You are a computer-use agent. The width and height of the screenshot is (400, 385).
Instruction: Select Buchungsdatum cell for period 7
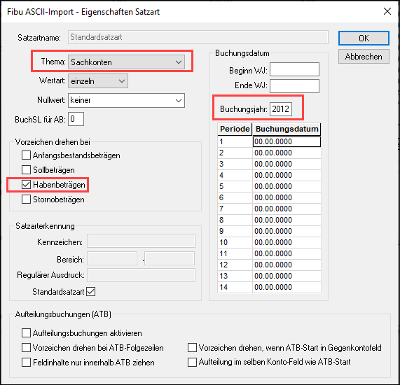click(287, 209)
